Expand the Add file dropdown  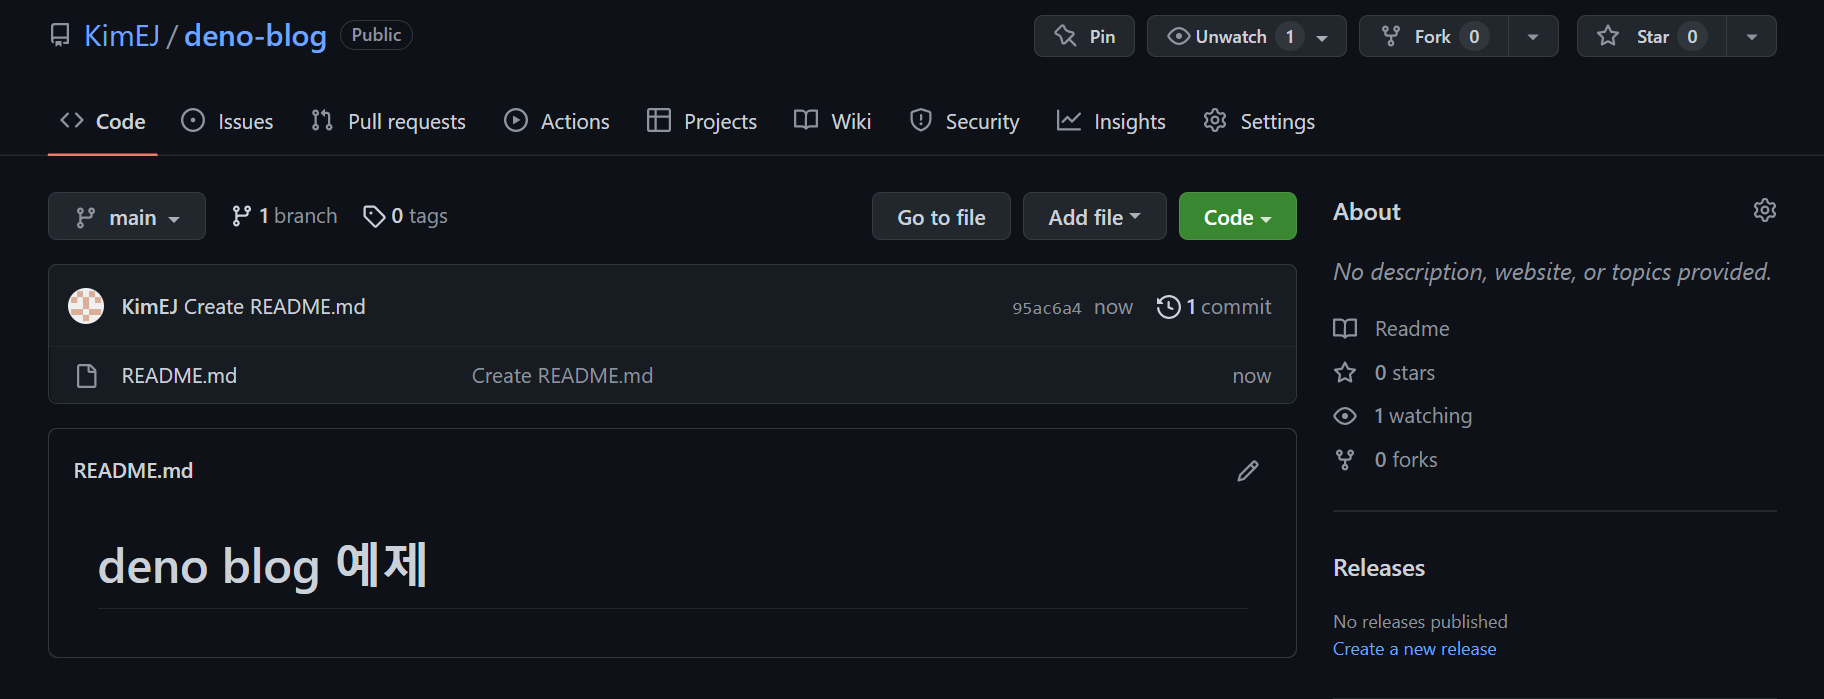coord(1094,217)
